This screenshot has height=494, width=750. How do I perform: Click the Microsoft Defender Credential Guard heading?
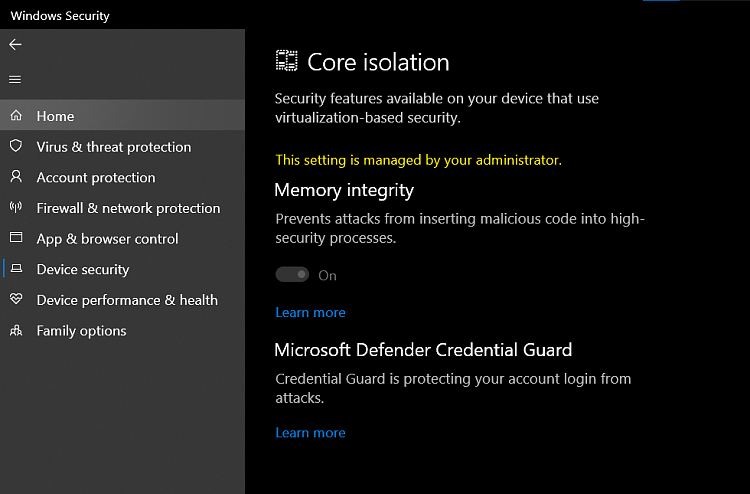(423, 350)
